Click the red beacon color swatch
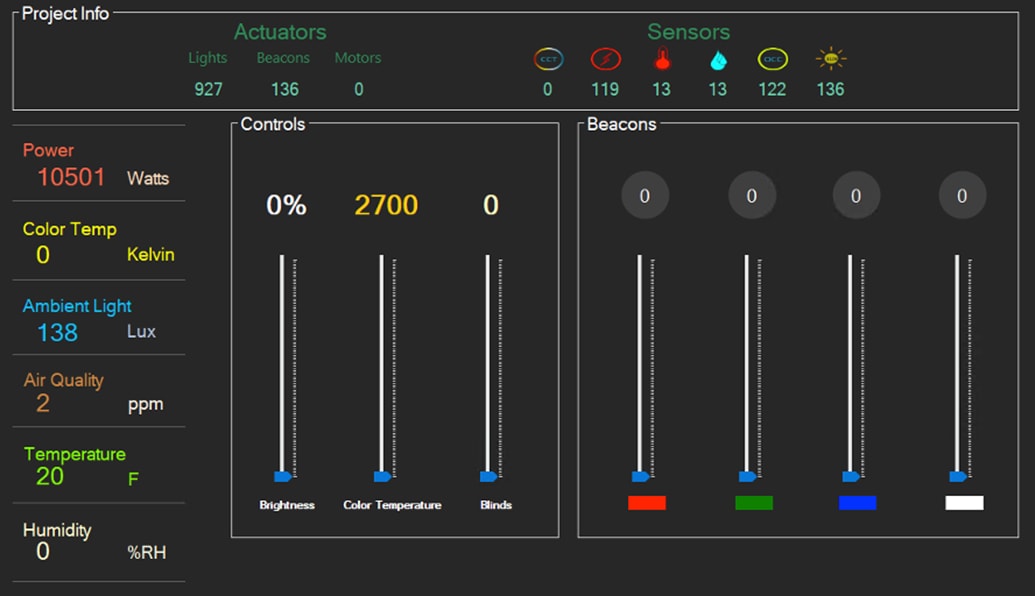Viewport: 1035px width, 596px height. [x=647, y=502]
